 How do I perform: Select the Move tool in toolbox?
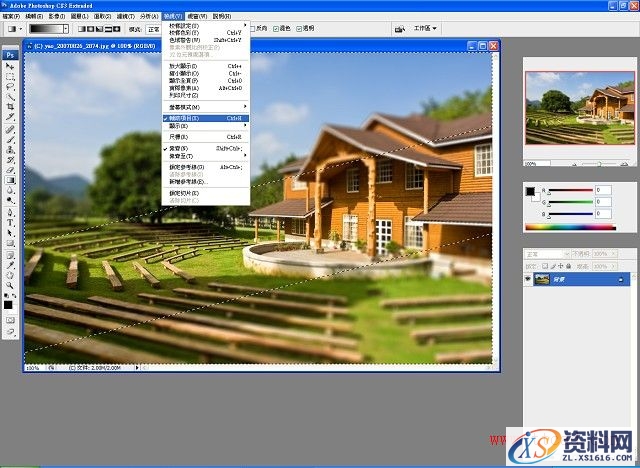(x=11, y=66)
